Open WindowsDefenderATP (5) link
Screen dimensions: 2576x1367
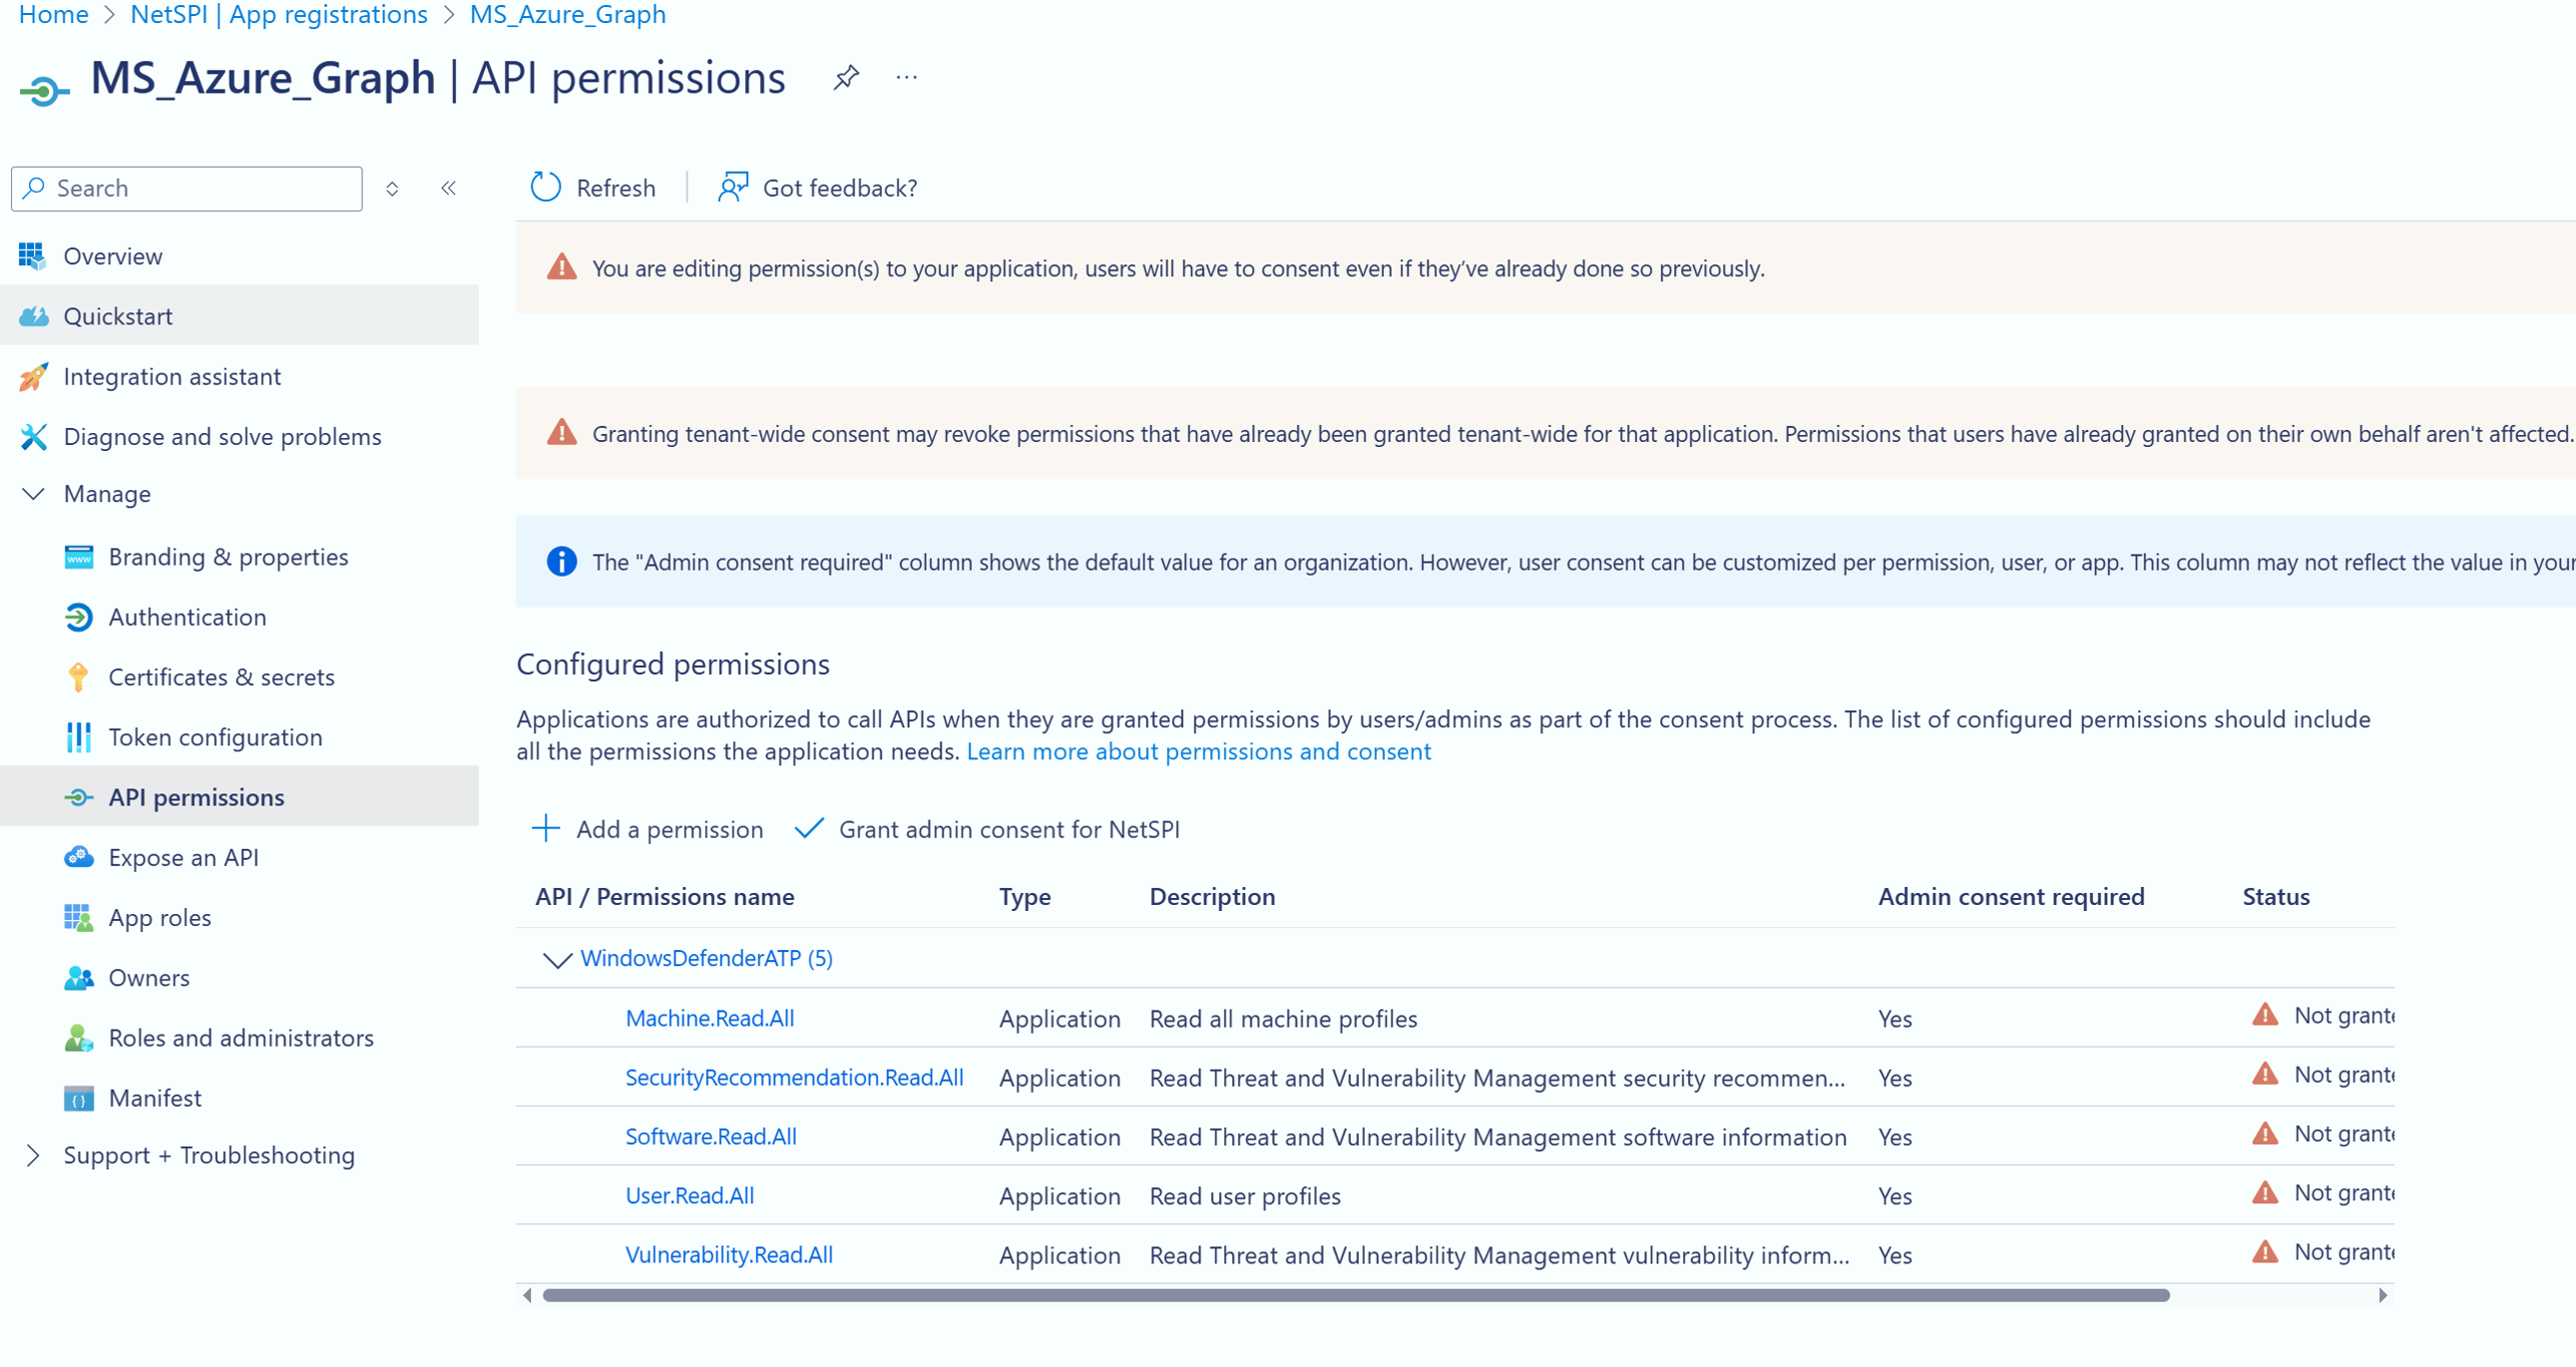point(706,958)
